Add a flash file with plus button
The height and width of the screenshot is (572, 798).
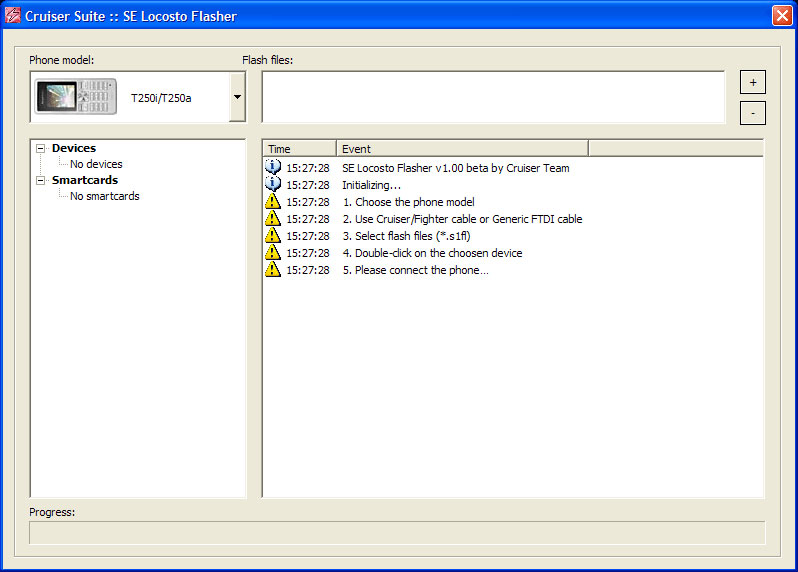pos(753,82)
